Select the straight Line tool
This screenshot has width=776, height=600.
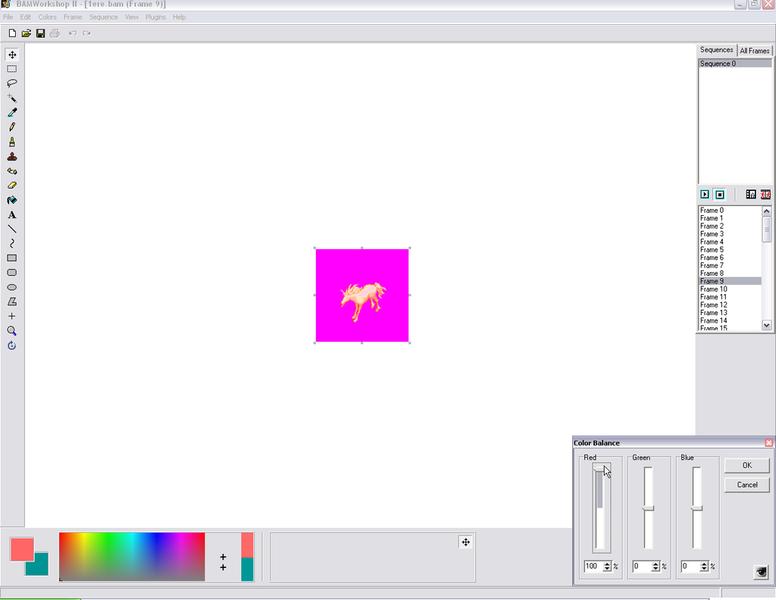point(12,229)
